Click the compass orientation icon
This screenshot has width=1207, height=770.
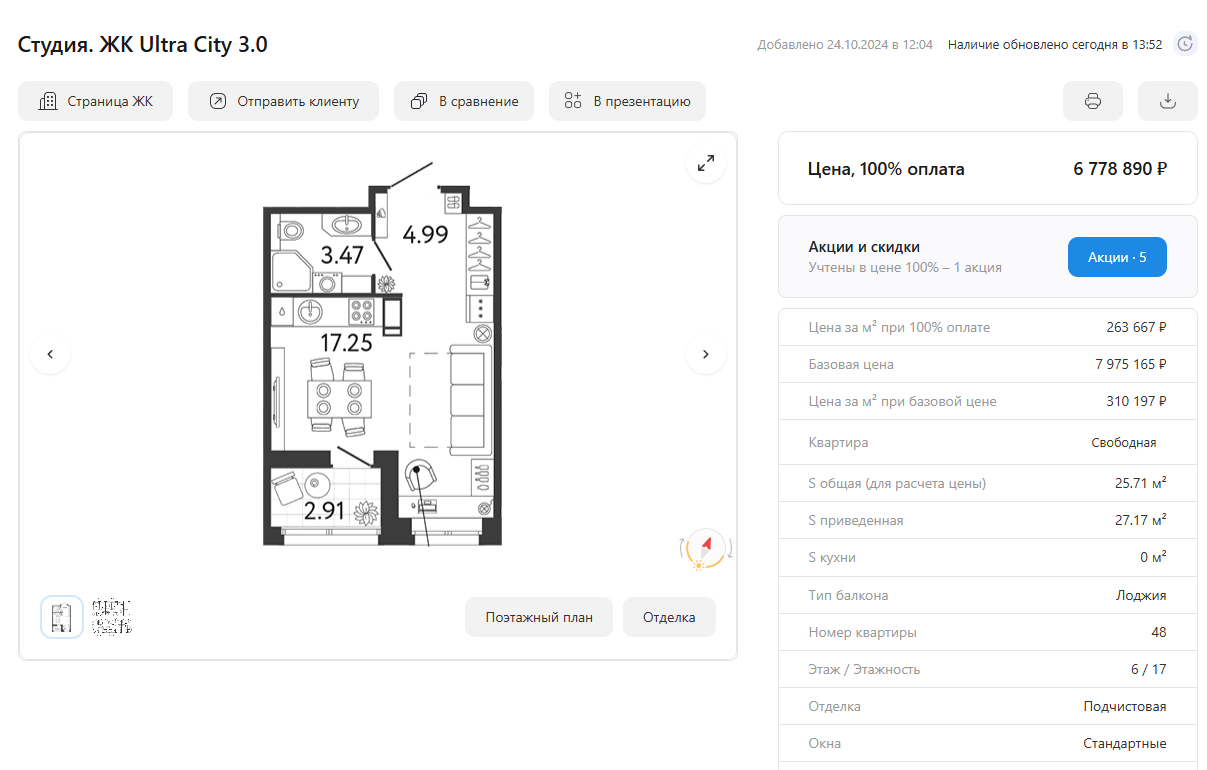706,550
